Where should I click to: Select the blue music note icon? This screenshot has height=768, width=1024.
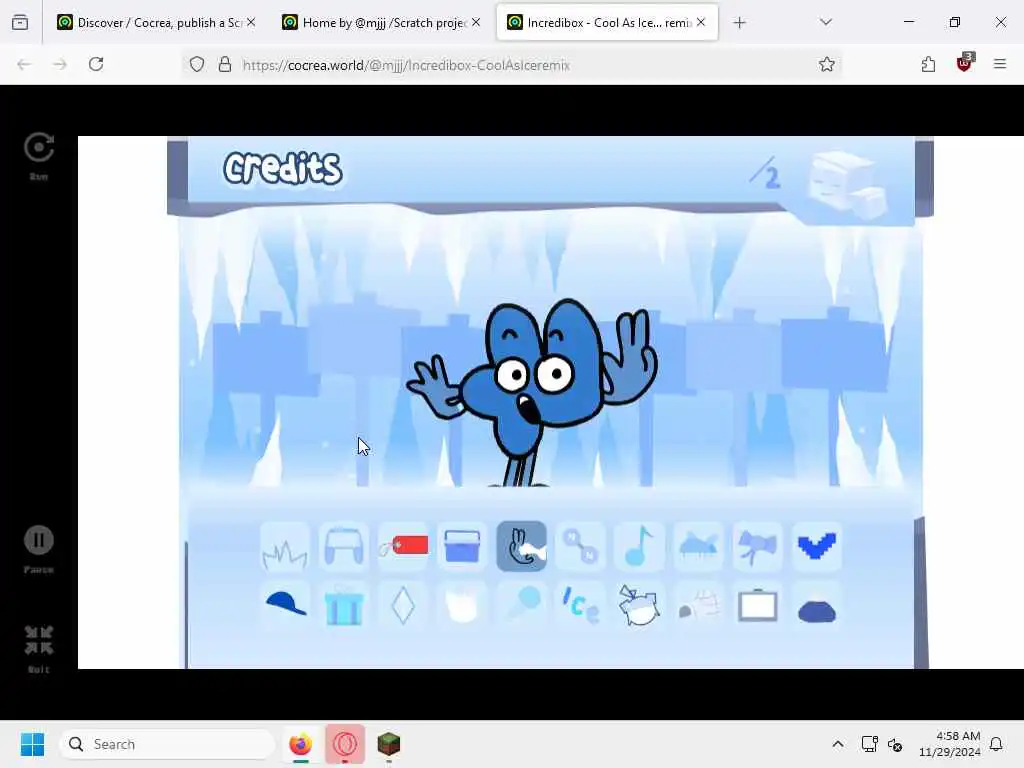(639, 547)
